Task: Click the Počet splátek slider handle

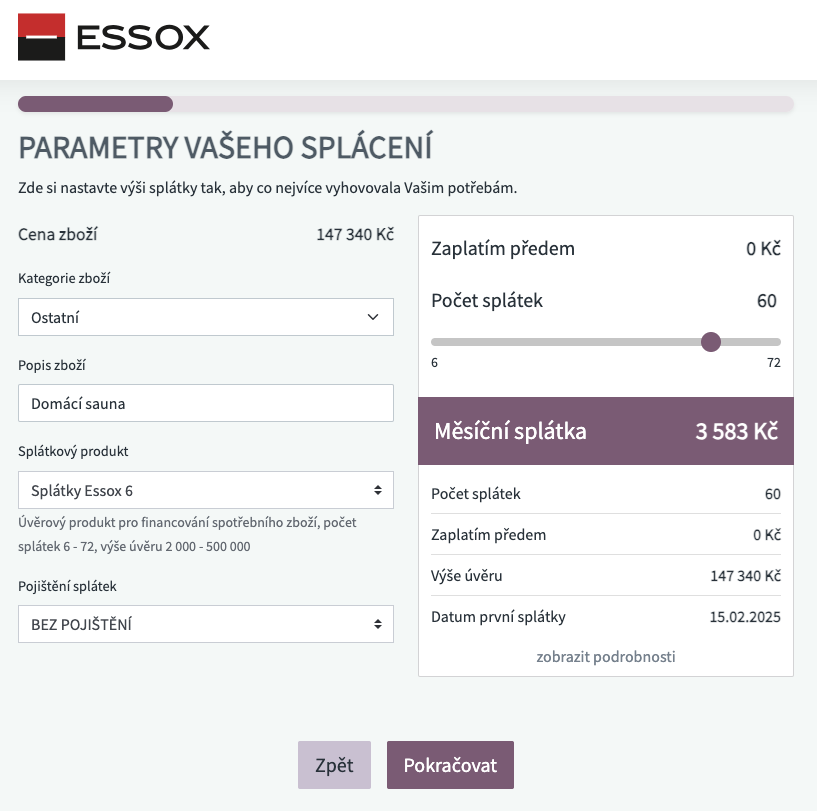Action: pyautogui.click(x=711, y=342)
